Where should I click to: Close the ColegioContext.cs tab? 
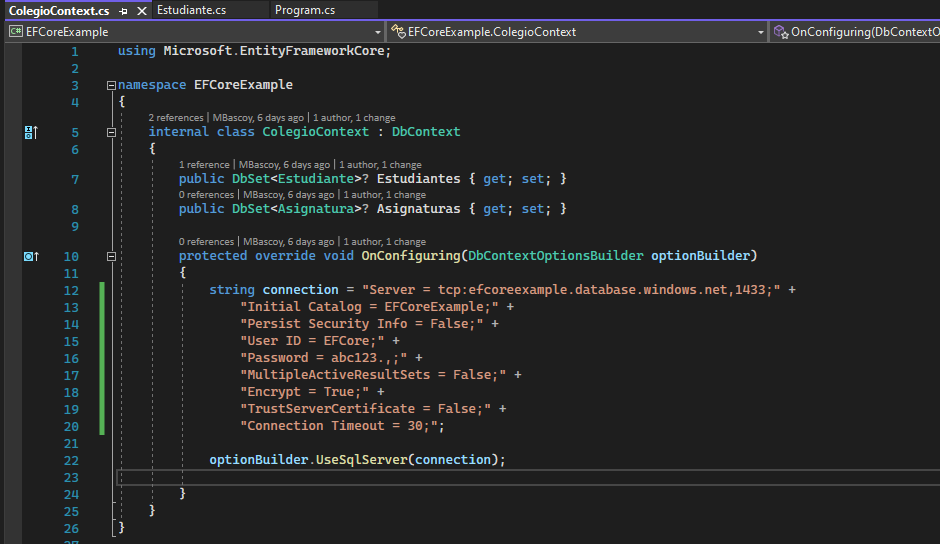[x=140, y=11]
